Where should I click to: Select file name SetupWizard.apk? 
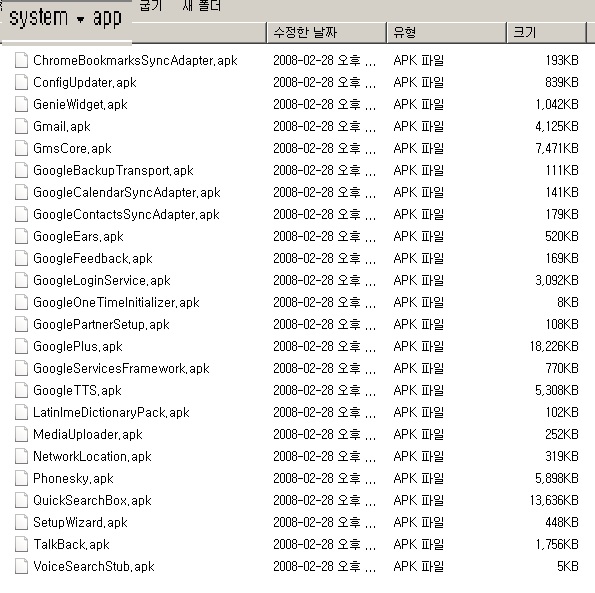(80, 522)
